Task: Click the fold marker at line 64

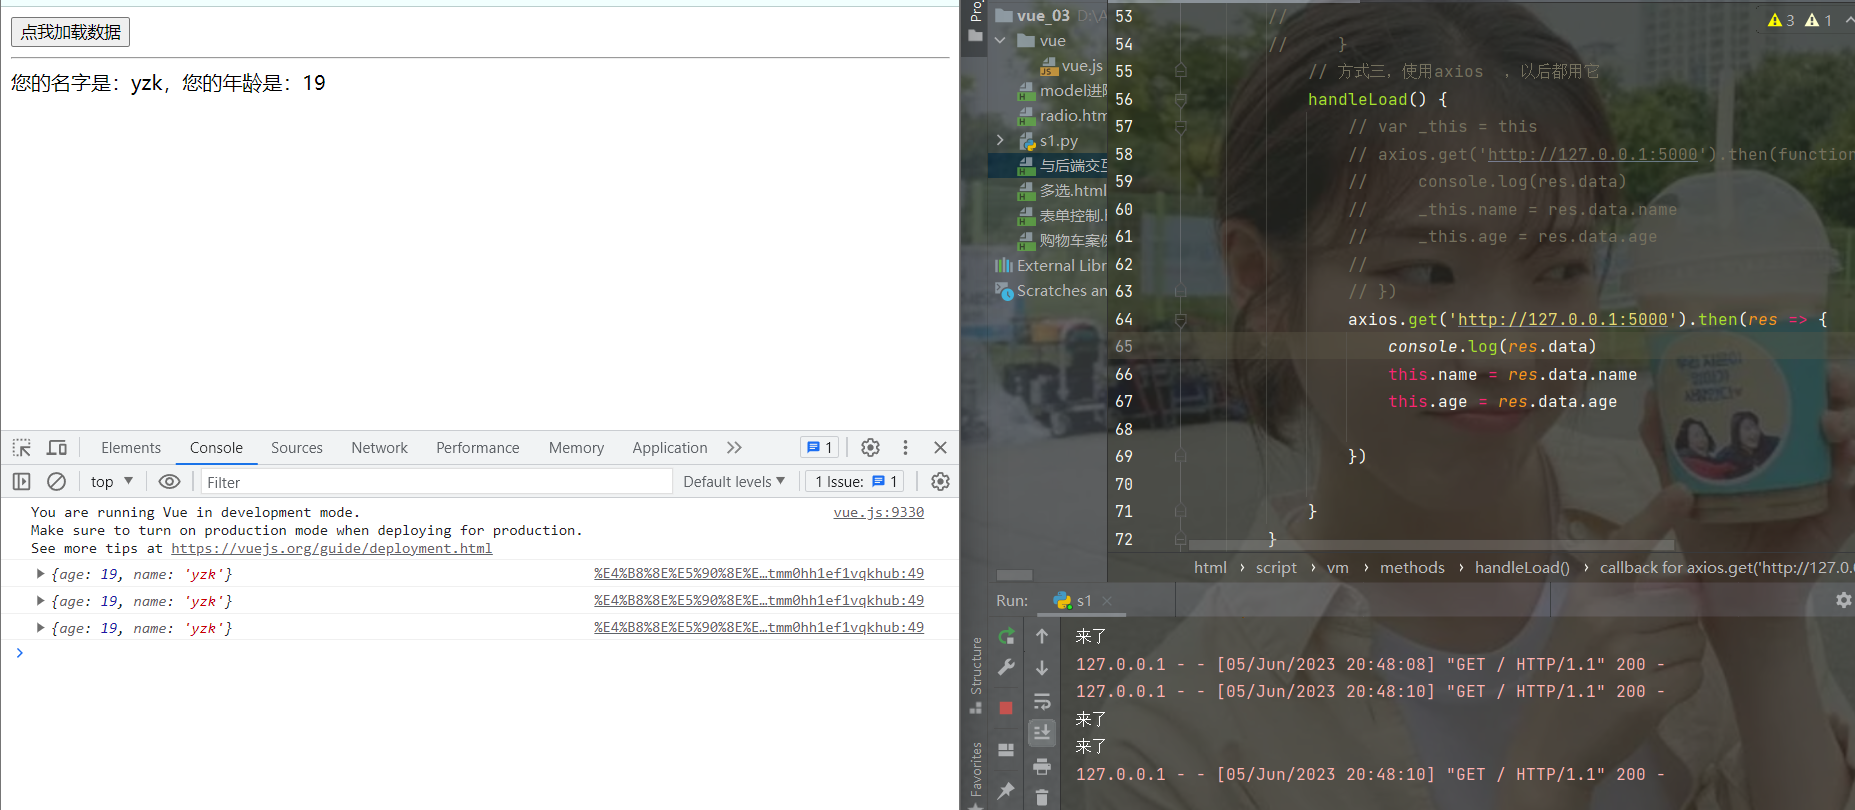Action: 1181,320
